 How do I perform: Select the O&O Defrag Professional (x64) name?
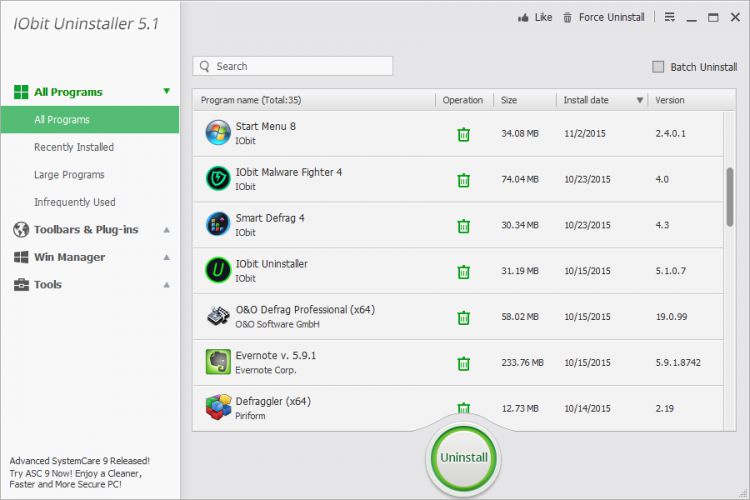305,310
